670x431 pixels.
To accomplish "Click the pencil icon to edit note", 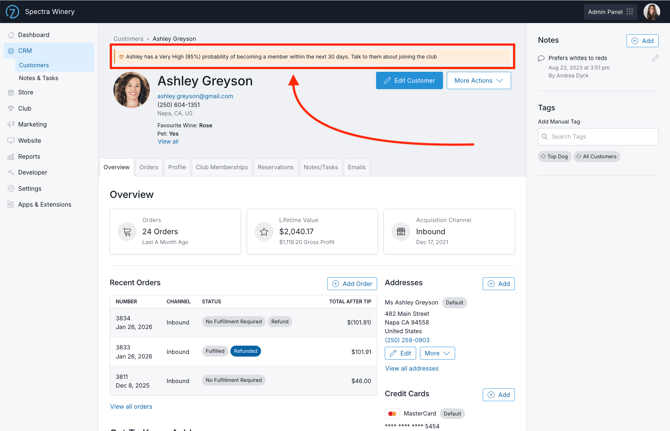I will pos(655,59).
